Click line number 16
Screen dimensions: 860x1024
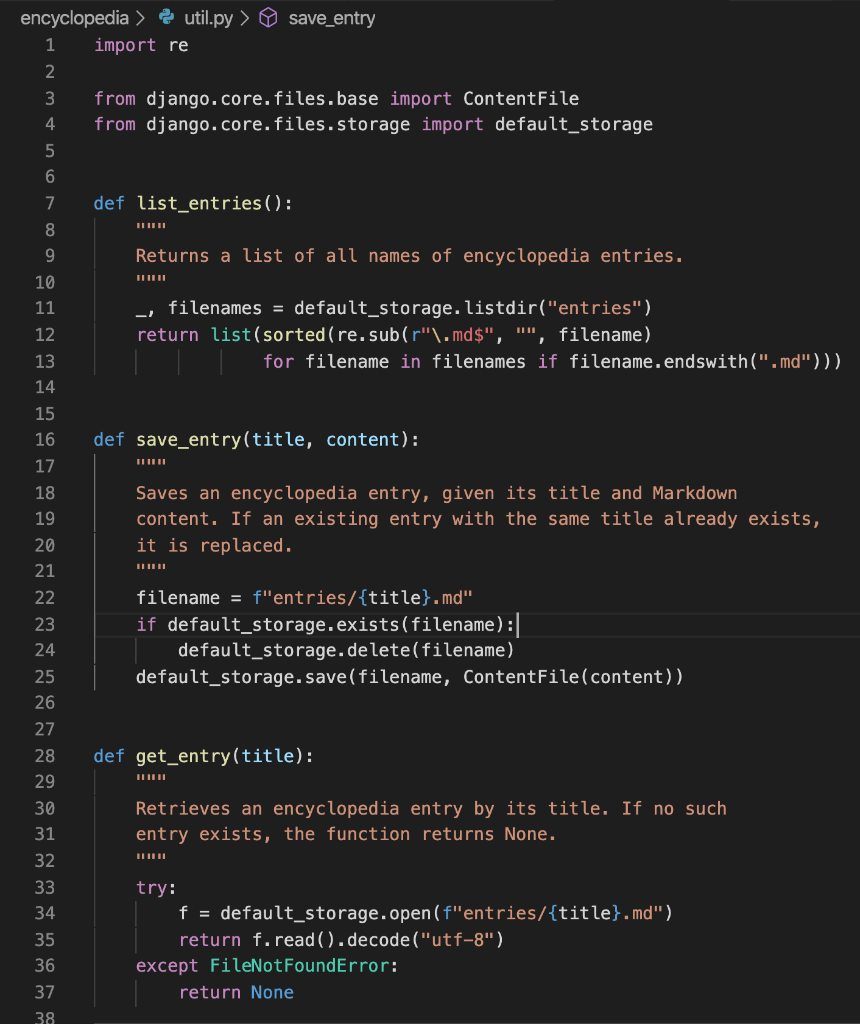click(x=45, y=439)
